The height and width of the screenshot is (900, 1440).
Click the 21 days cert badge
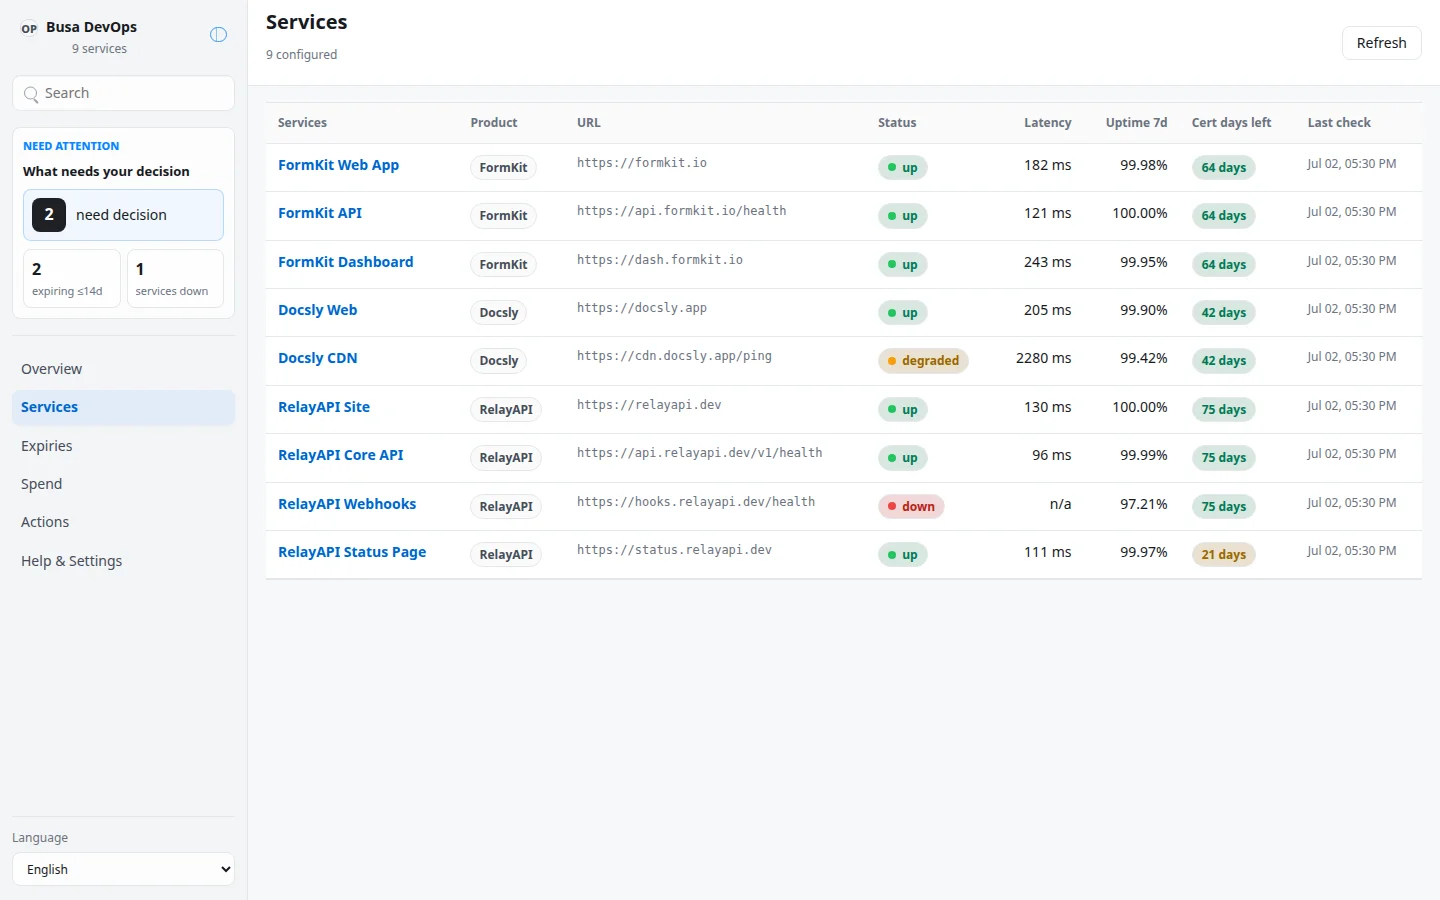1223,555
